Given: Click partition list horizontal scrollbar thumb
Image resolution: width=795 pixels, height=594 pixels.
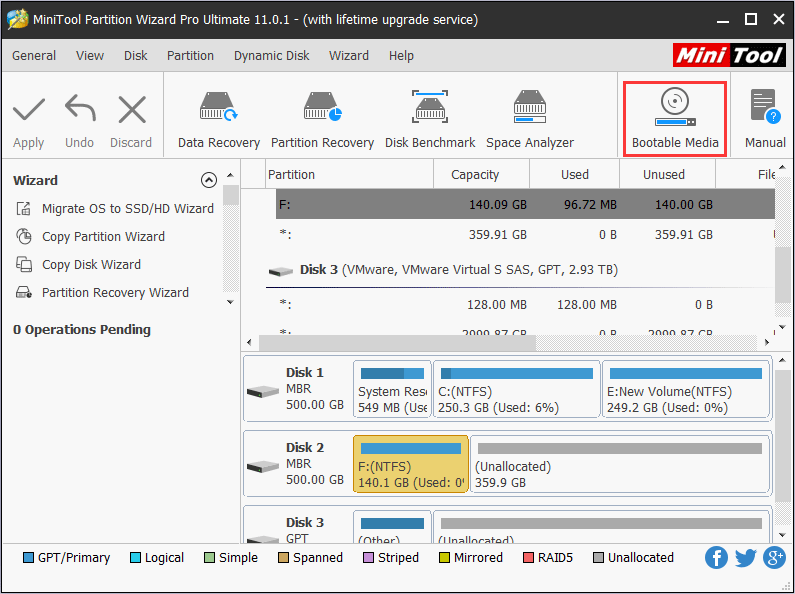Looking at the screenshot, I should 398,343.
